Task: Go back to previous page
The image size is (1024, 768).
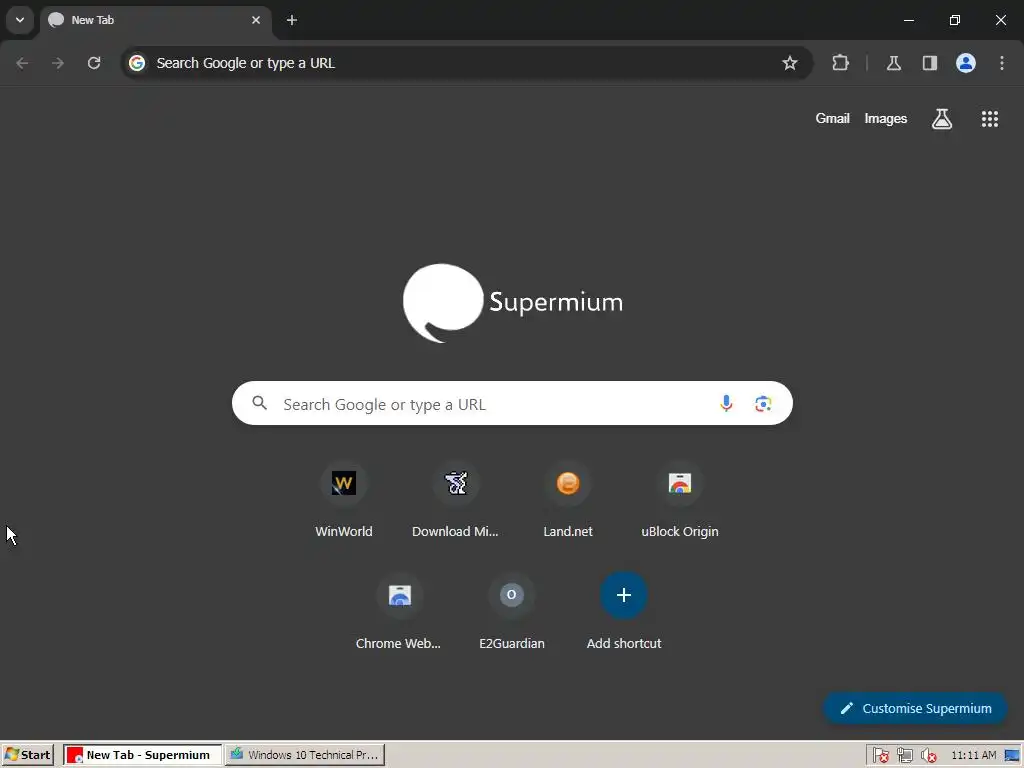Action: [x=22, y=63]
